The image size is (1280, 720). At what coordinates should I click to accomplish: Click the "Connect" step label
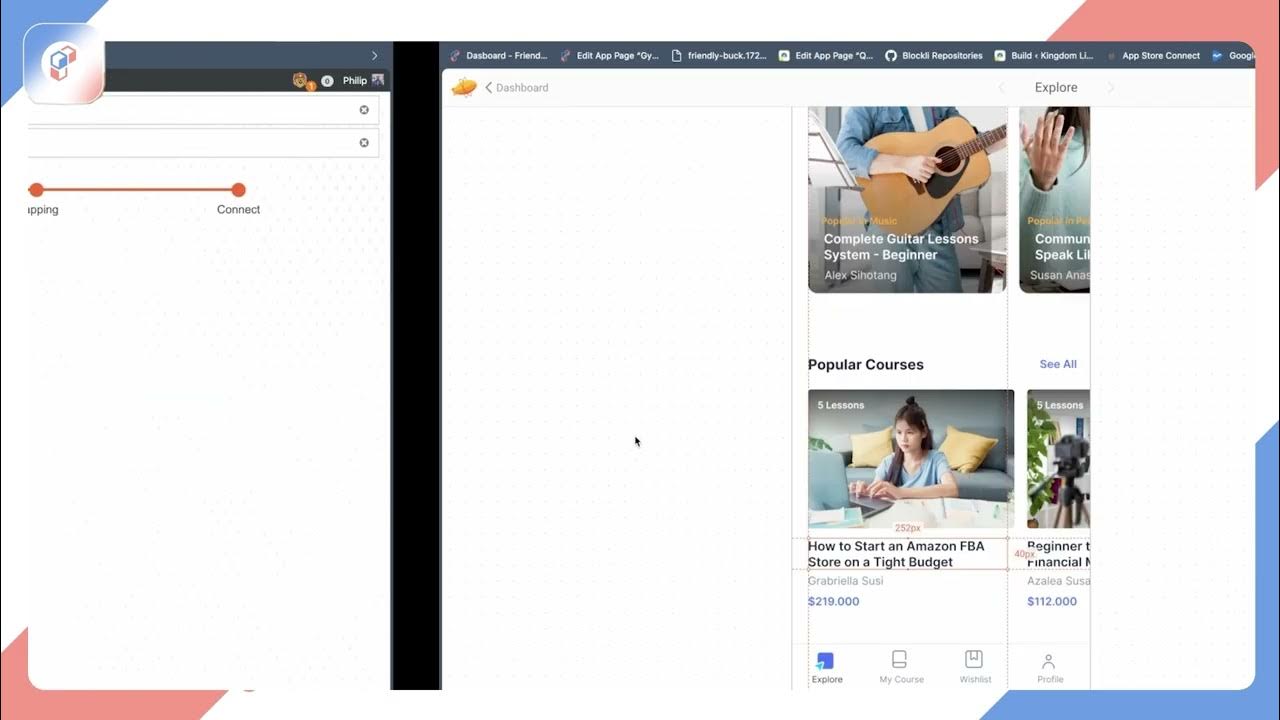point(238,210)
